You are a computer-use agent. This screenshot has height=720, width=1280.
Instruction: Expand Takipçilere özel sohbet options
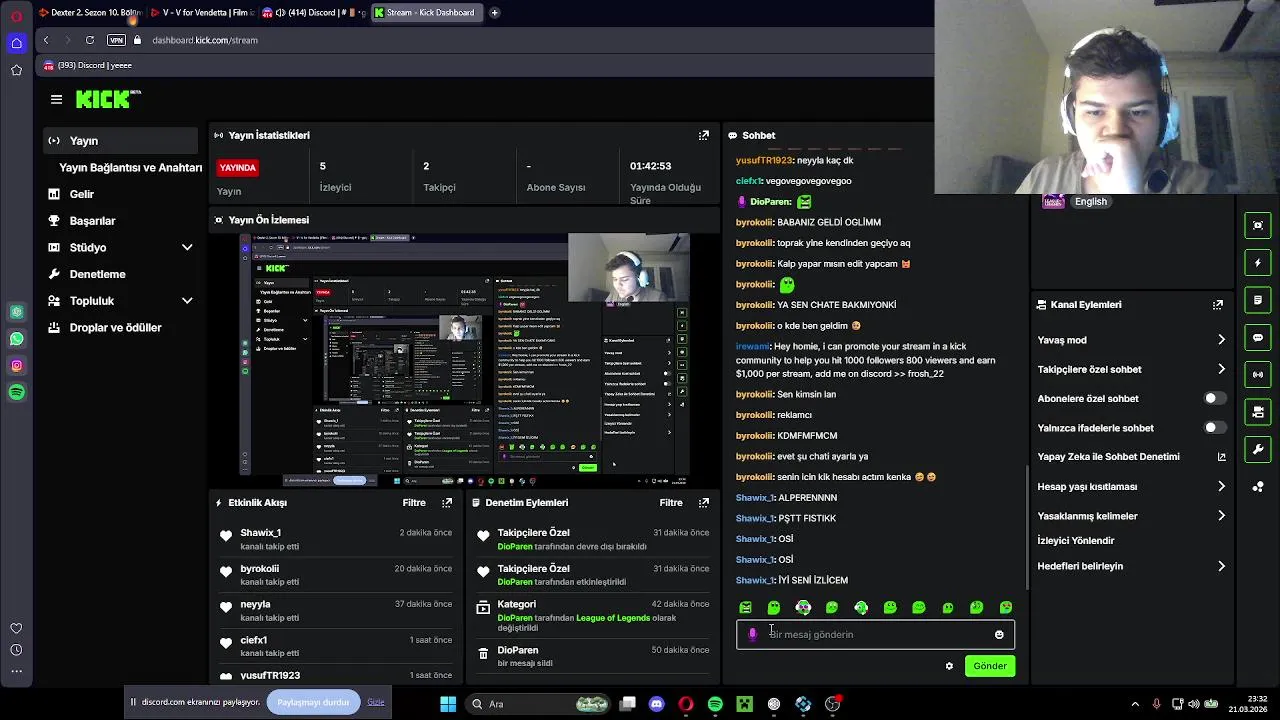[1221, 369]
